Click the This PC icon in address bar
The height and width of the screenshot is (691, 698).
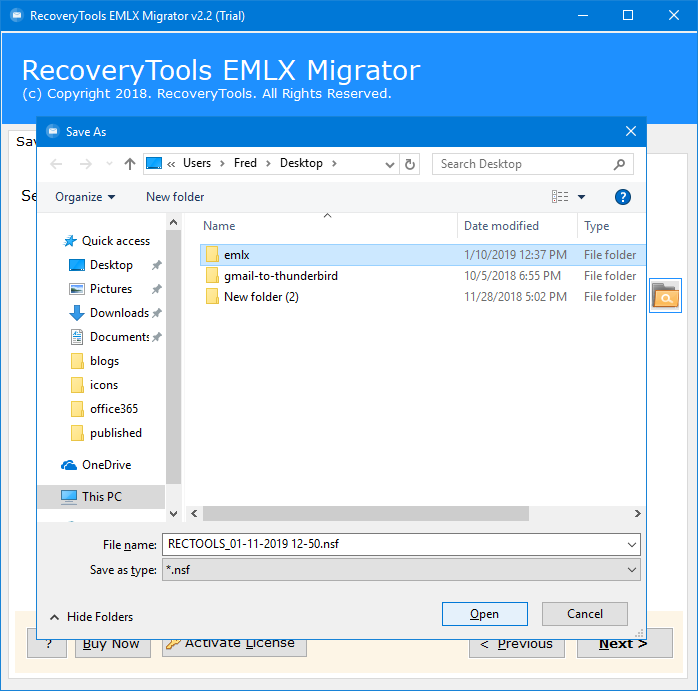[x=154, y=163]
